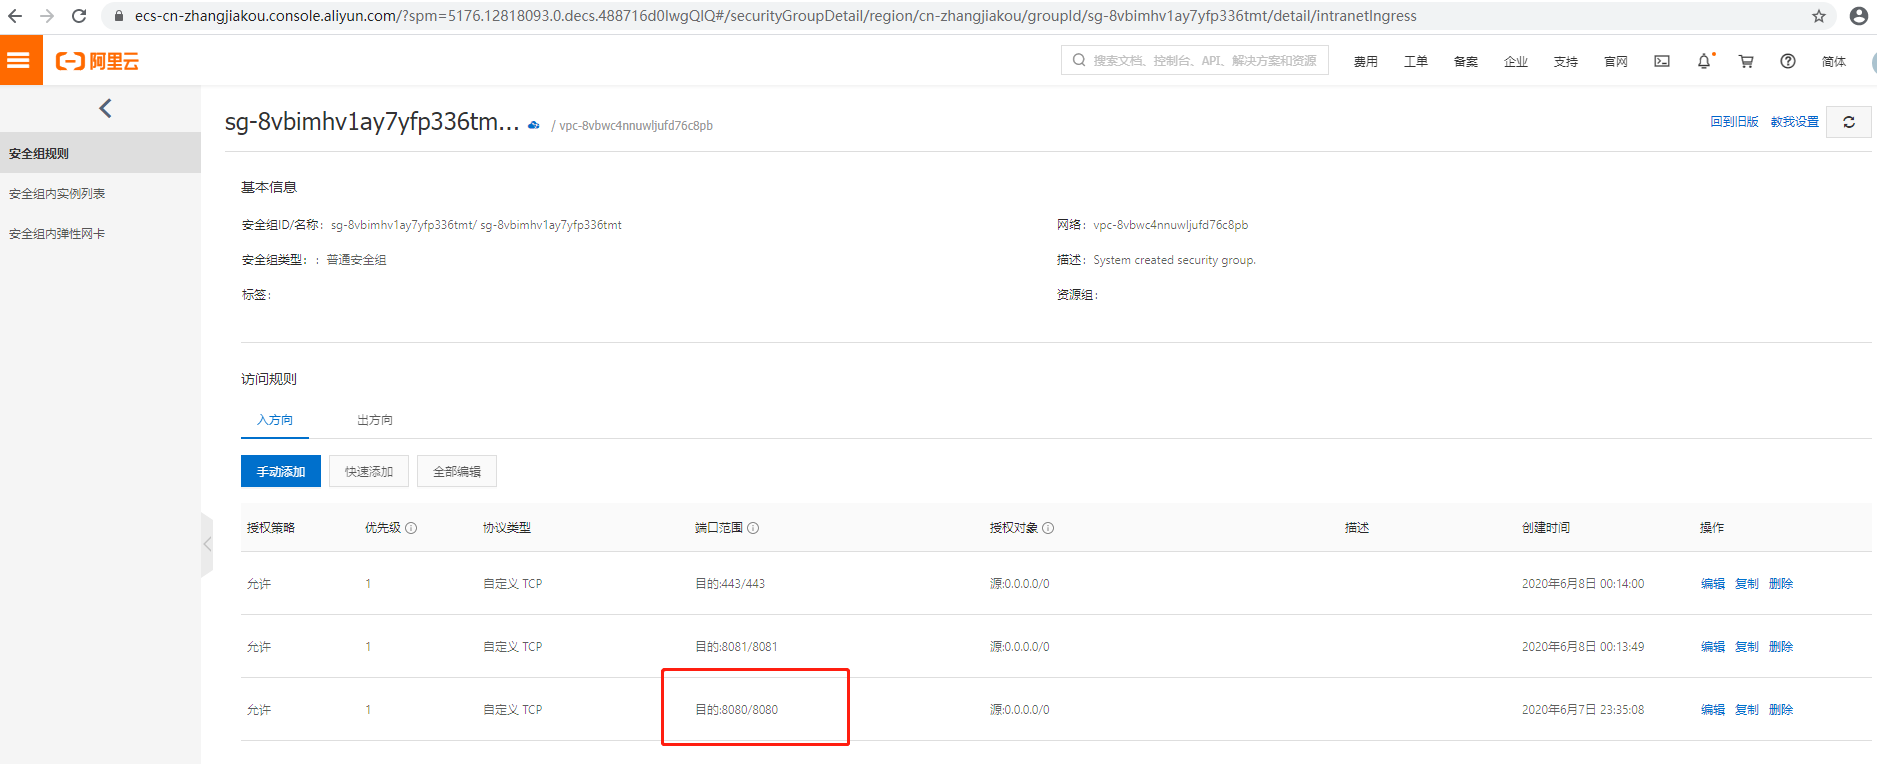Edit the 8080/8080 rule

pyautogui.click(x=1713, y=710)
